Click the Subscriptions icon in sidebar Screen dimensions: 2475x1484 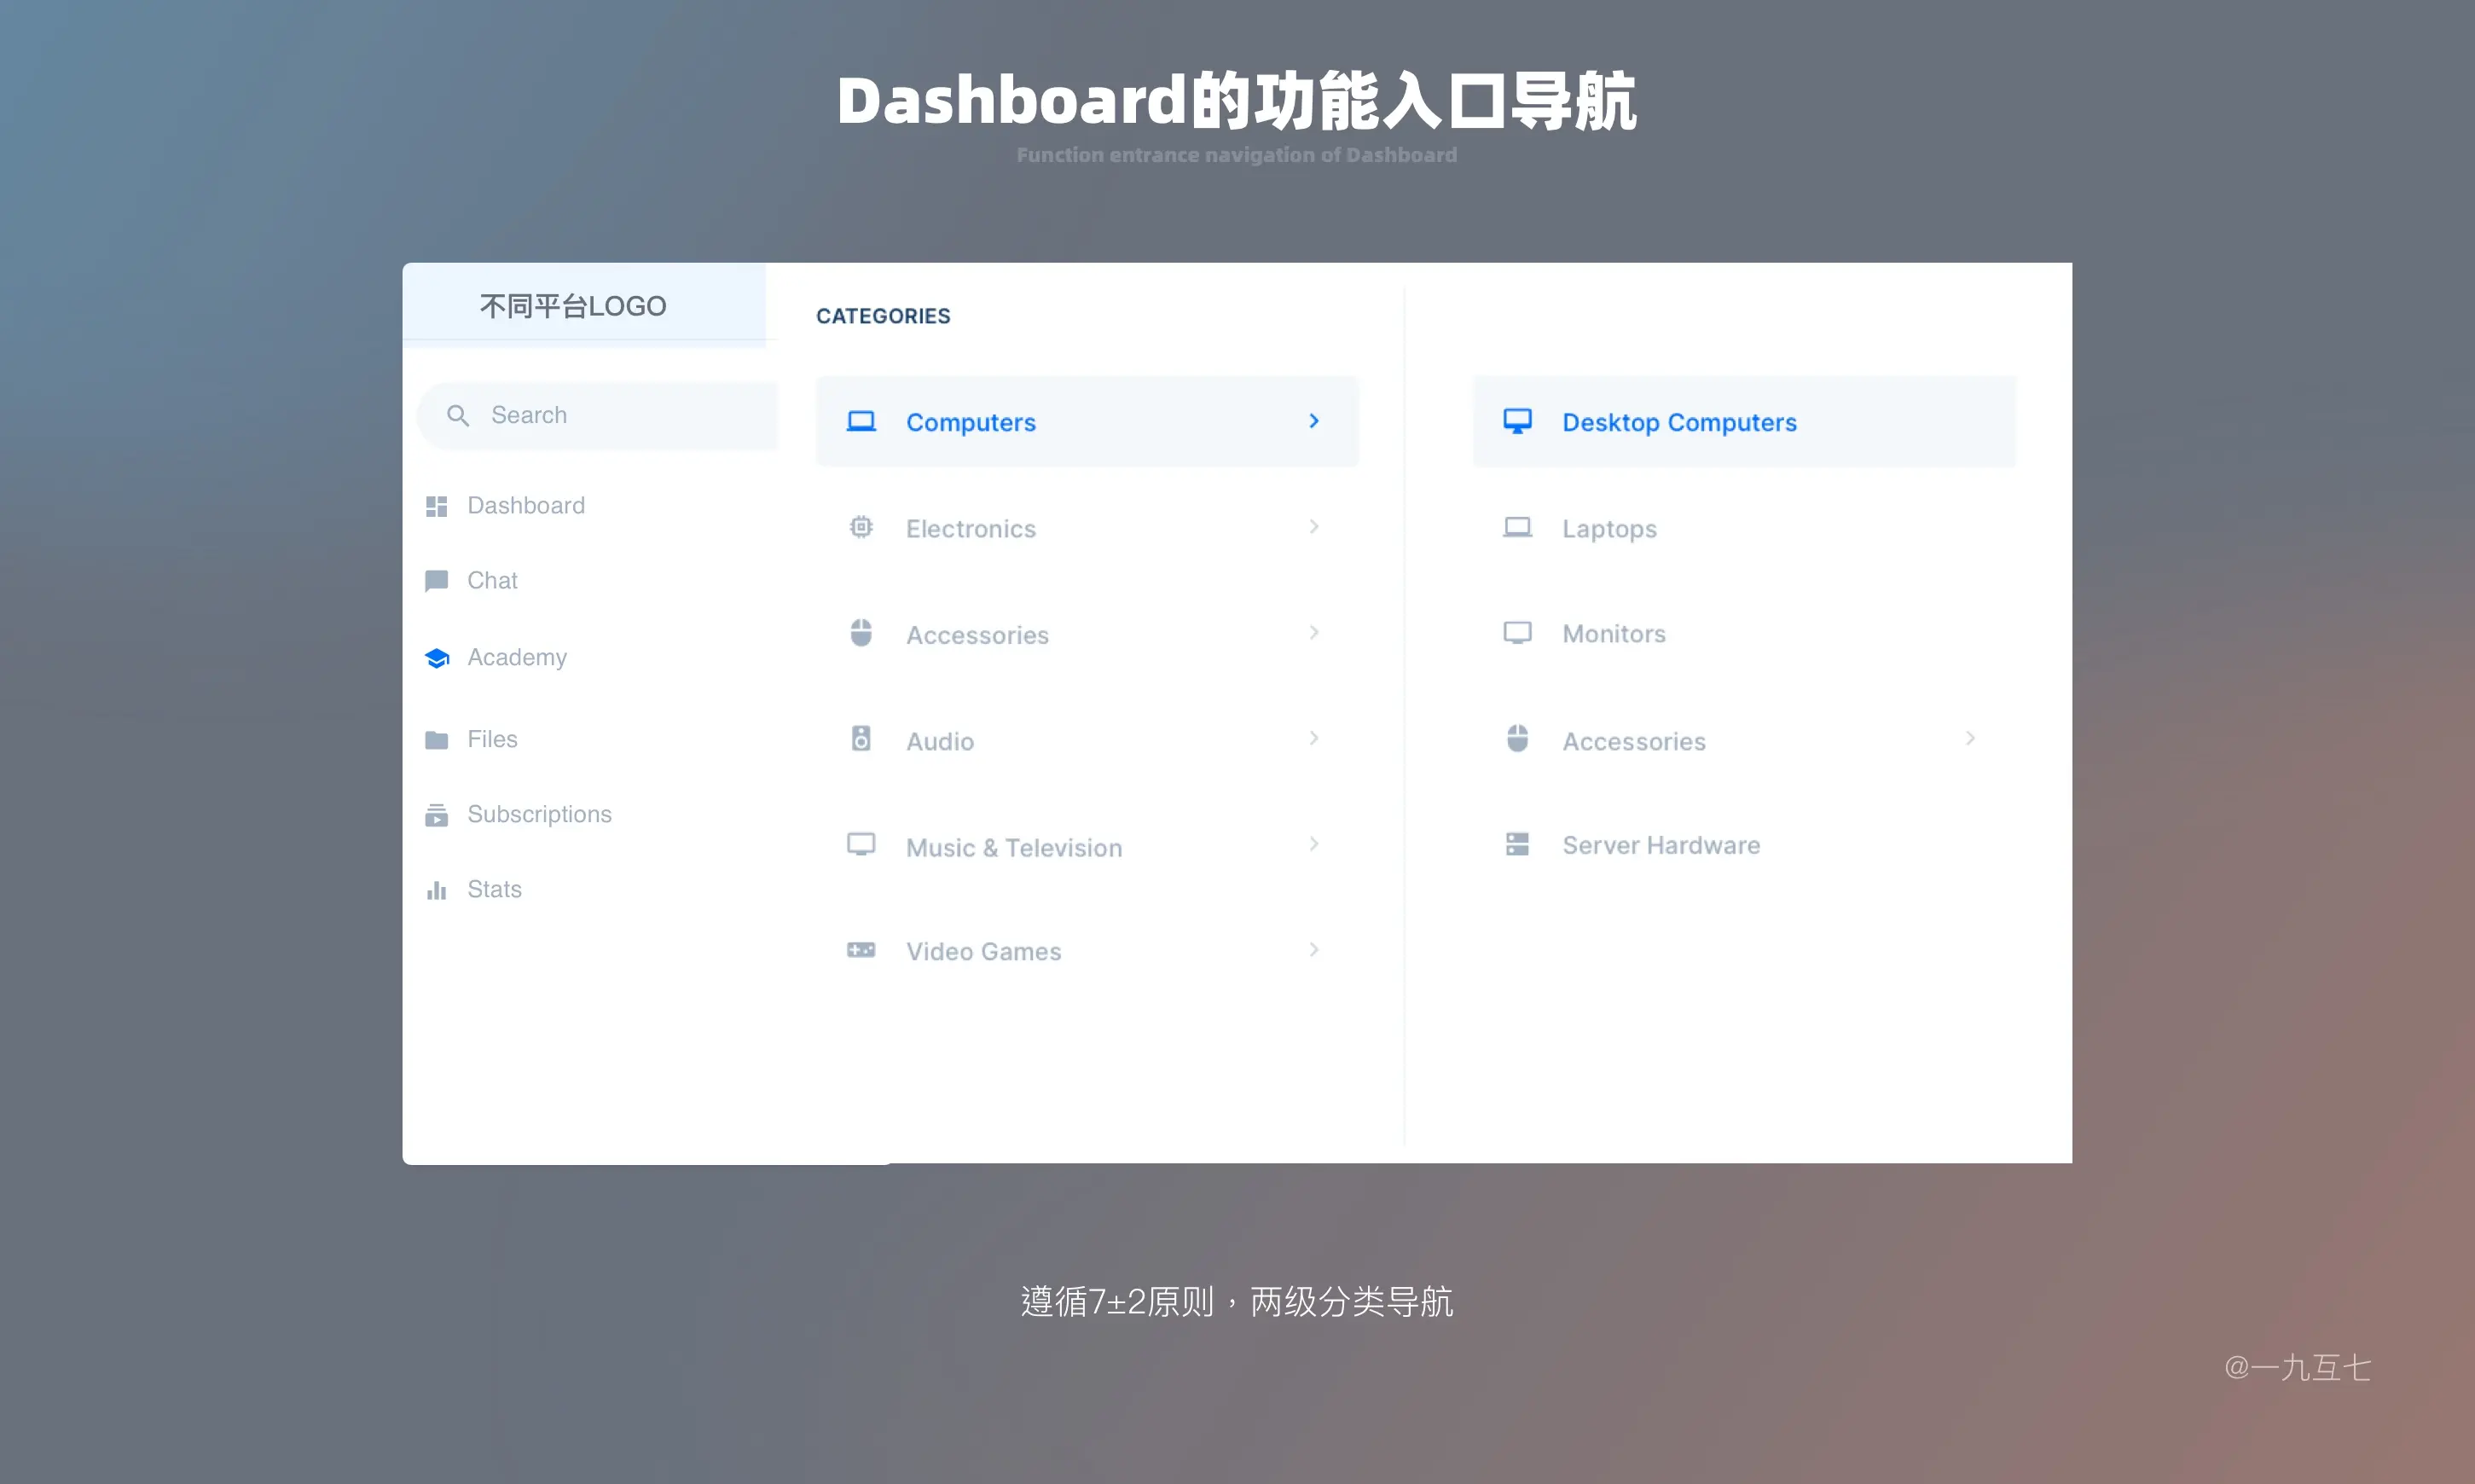[x=438, y=813]
